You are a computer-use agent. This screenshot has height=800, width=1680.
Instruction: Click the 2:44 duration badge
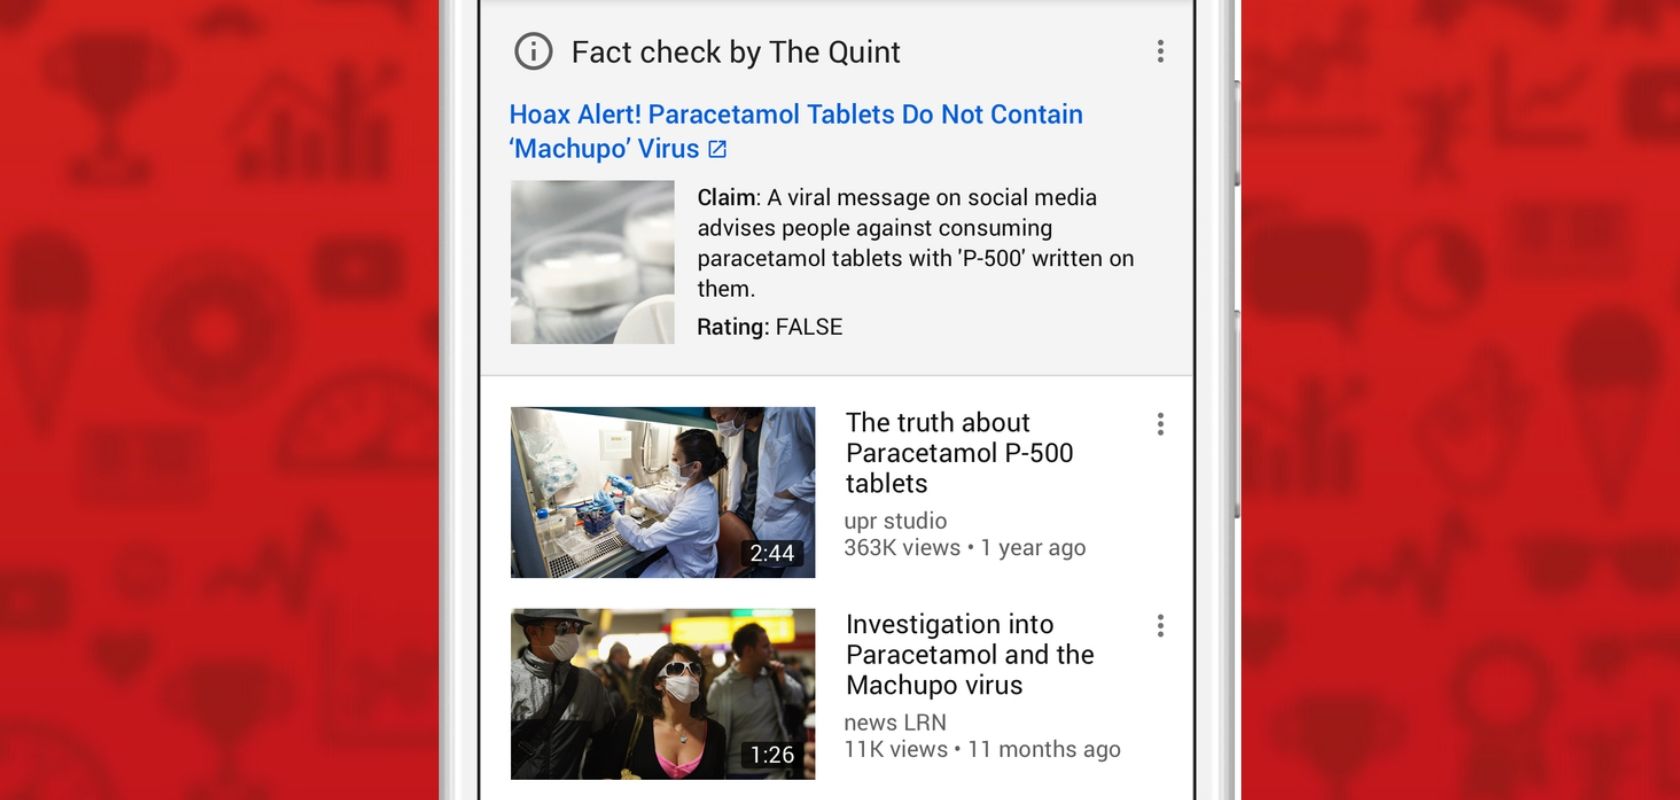[x=772, y=553]
